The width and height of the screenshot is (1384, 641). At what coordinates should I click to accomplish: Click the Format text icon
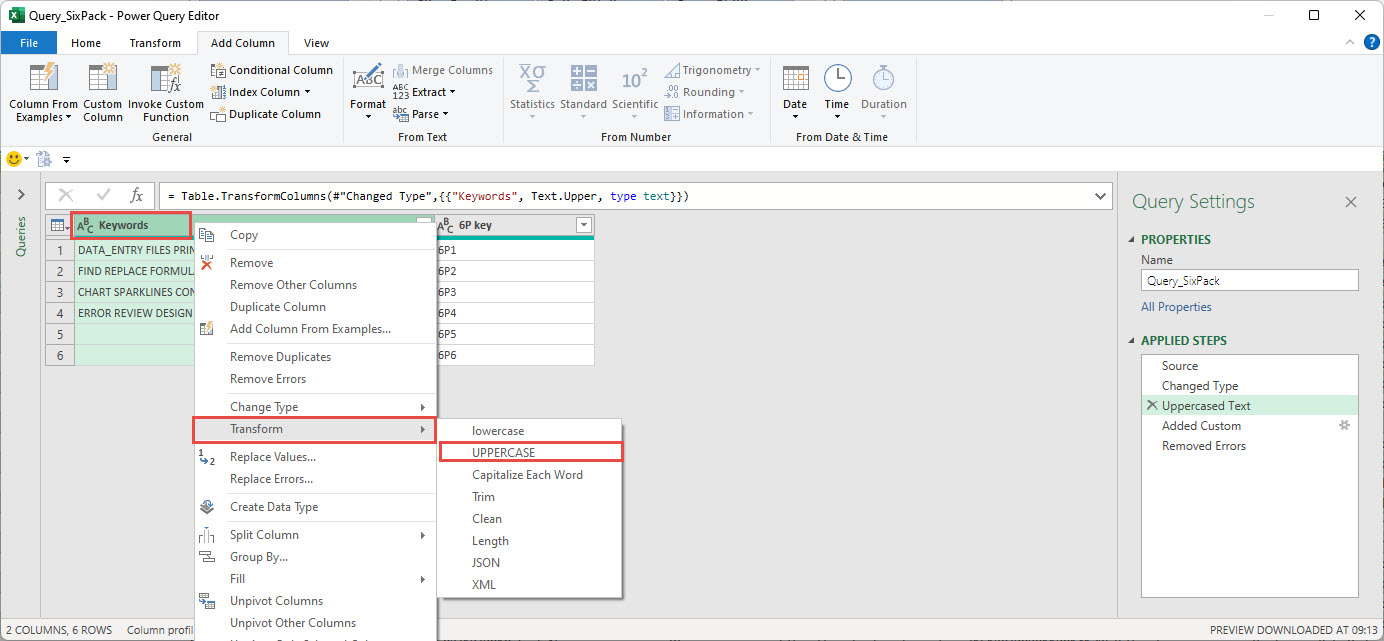coord(368,78)
